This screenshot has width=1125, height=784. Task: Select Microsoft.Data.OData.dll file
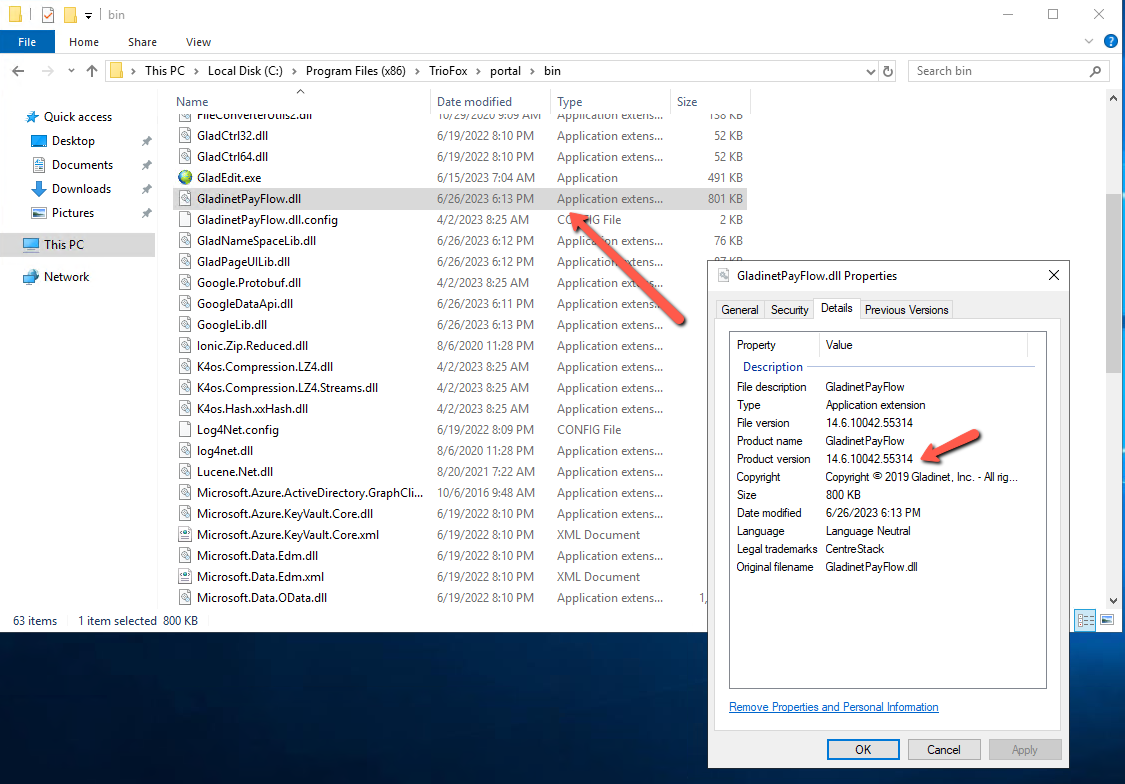pos(262,598)
